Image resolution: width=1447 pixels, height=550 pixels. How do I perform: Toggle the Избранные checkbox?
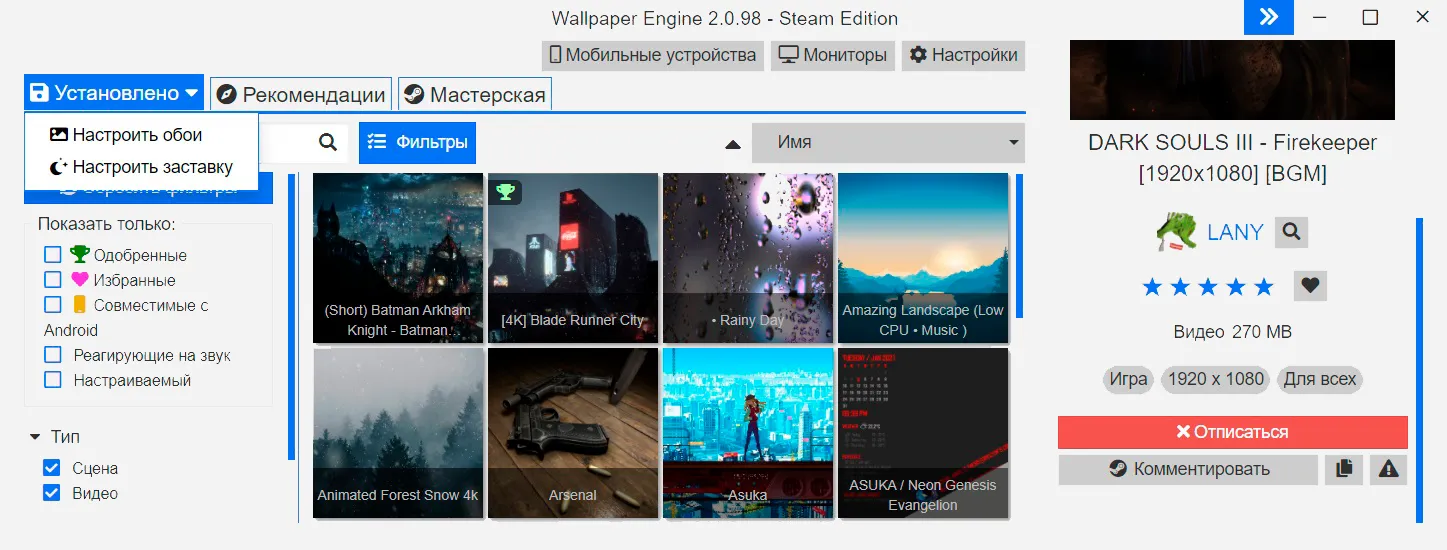53,279
